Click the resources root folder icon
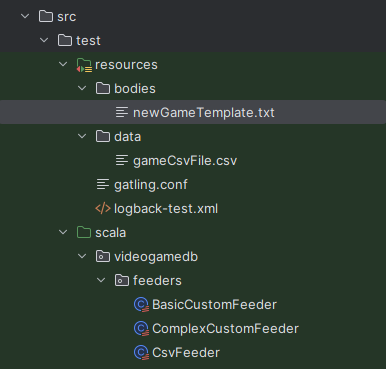The image size is (386, 369). click(84, 65)
